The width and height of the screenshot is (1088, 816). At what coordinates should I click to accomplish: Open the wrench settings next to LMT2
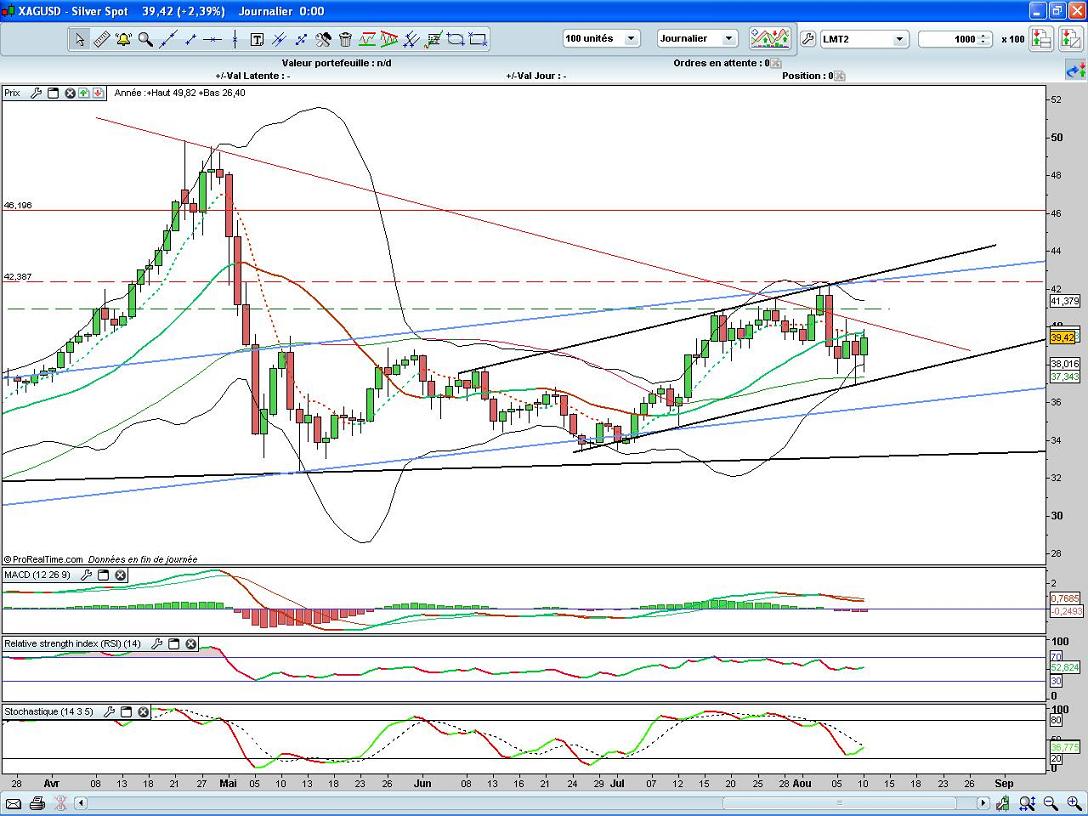pyautogui.click(x=808, y=39)
